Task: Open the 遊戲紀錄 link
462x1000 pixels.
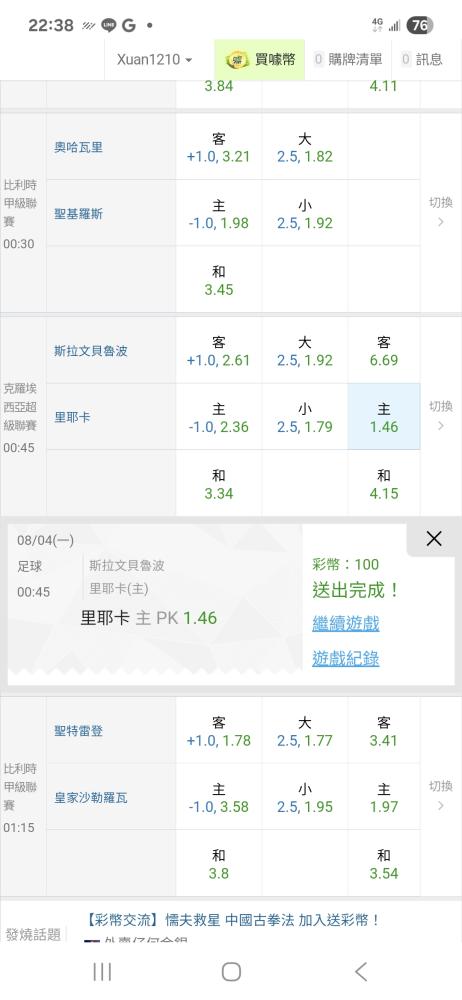Action: point(346,658)
